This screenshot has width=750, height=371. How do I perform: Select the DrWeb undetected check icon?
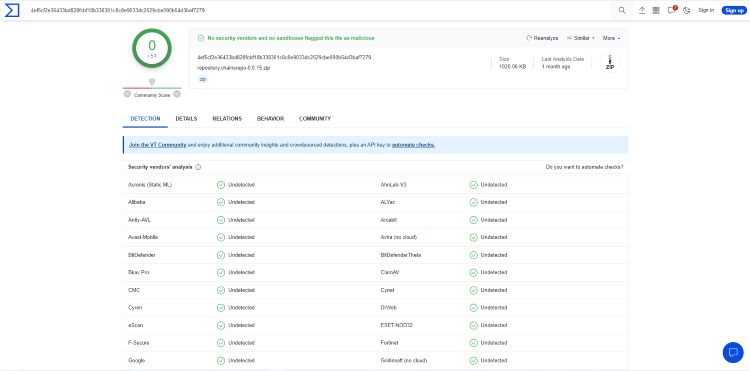pos(474,308)
